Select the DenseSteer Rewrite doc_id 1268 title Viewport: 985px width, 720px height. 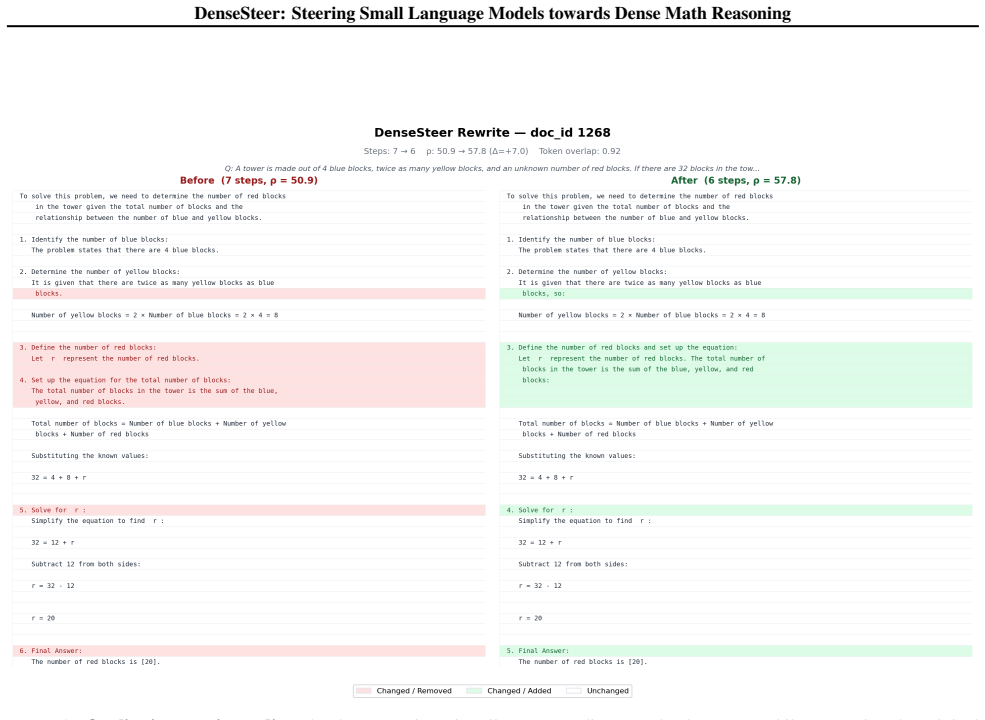pos(492,133)
